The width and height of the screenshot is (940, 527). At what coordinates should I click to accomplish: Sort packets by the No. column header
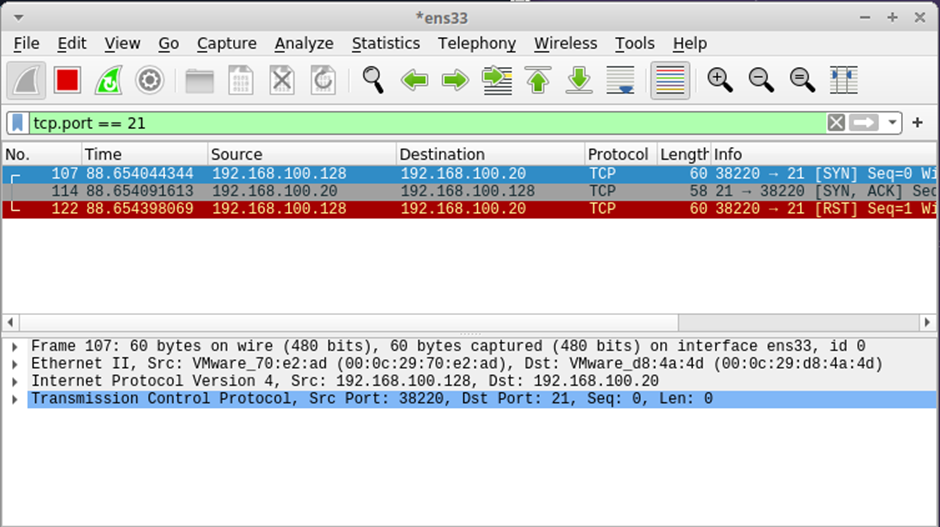[41, 154]
